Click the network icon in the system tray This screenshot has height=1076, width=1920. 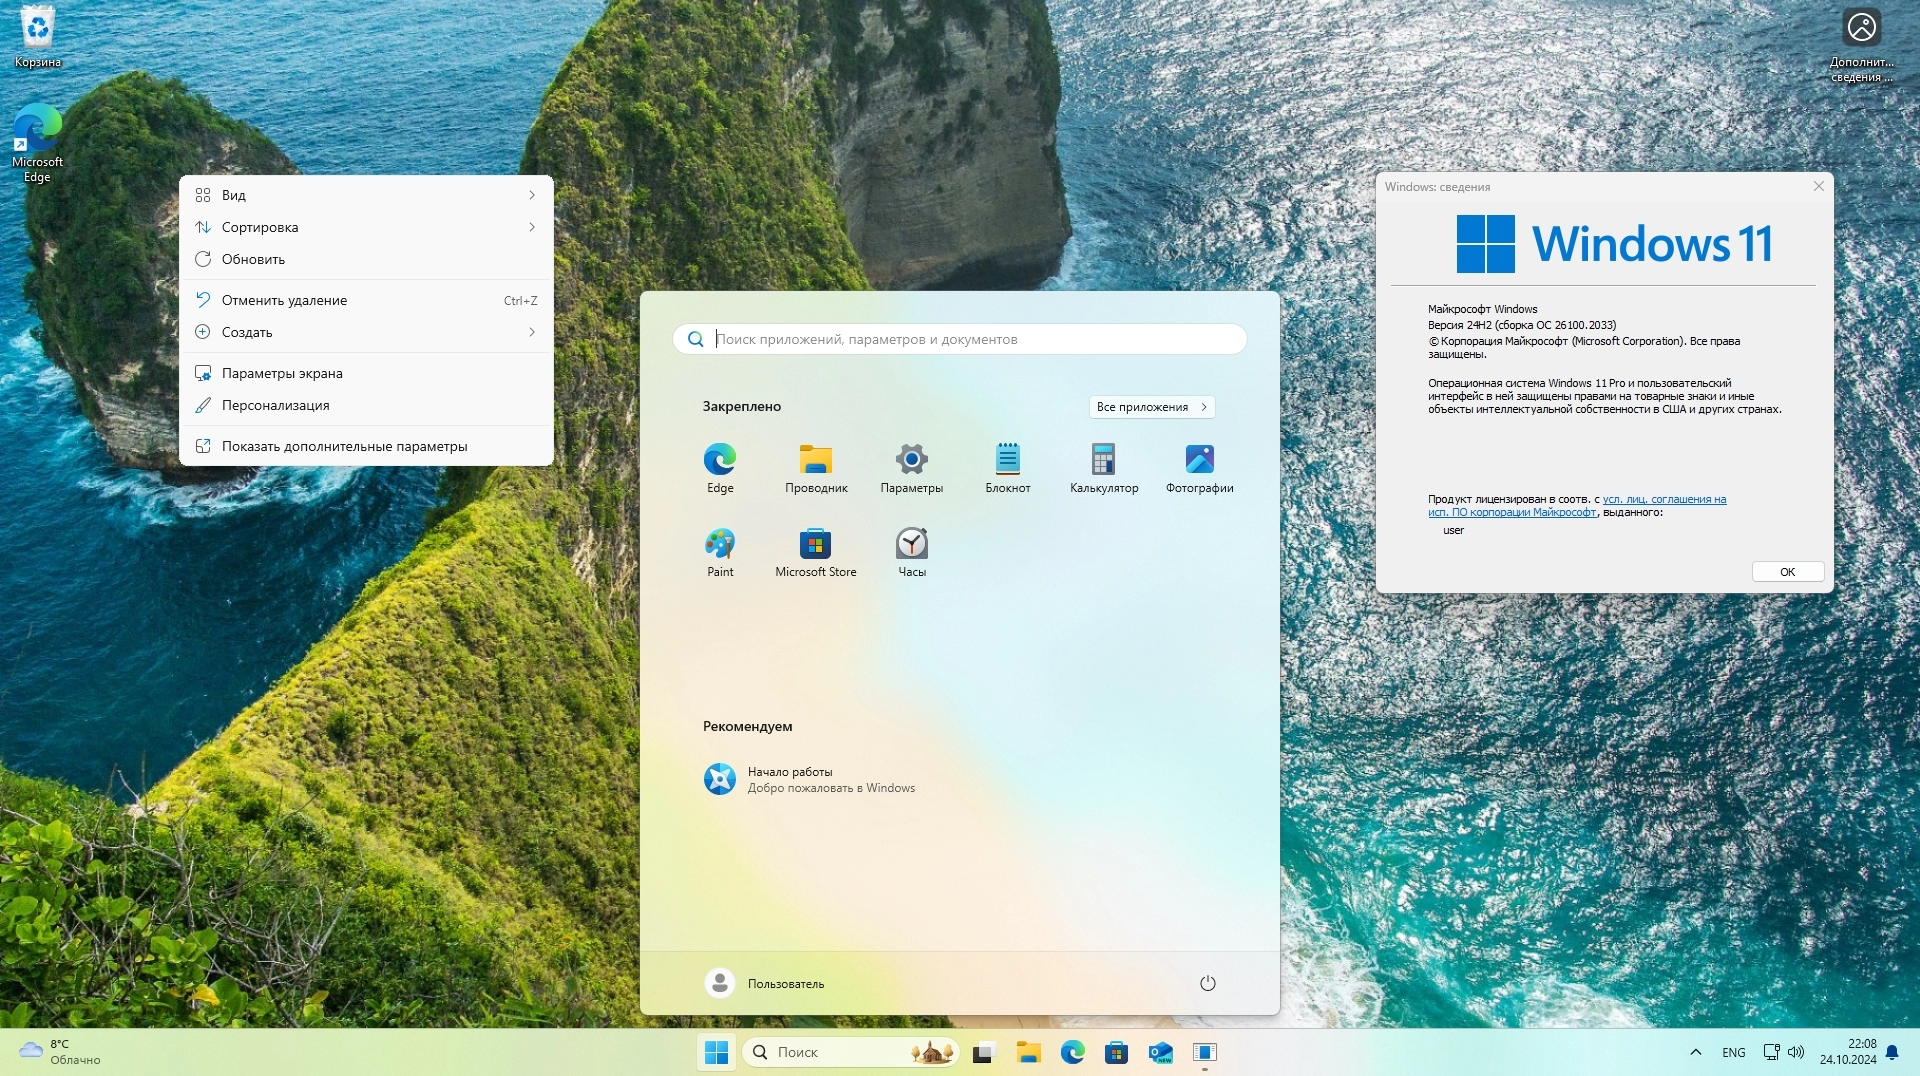(1771, 1052)
